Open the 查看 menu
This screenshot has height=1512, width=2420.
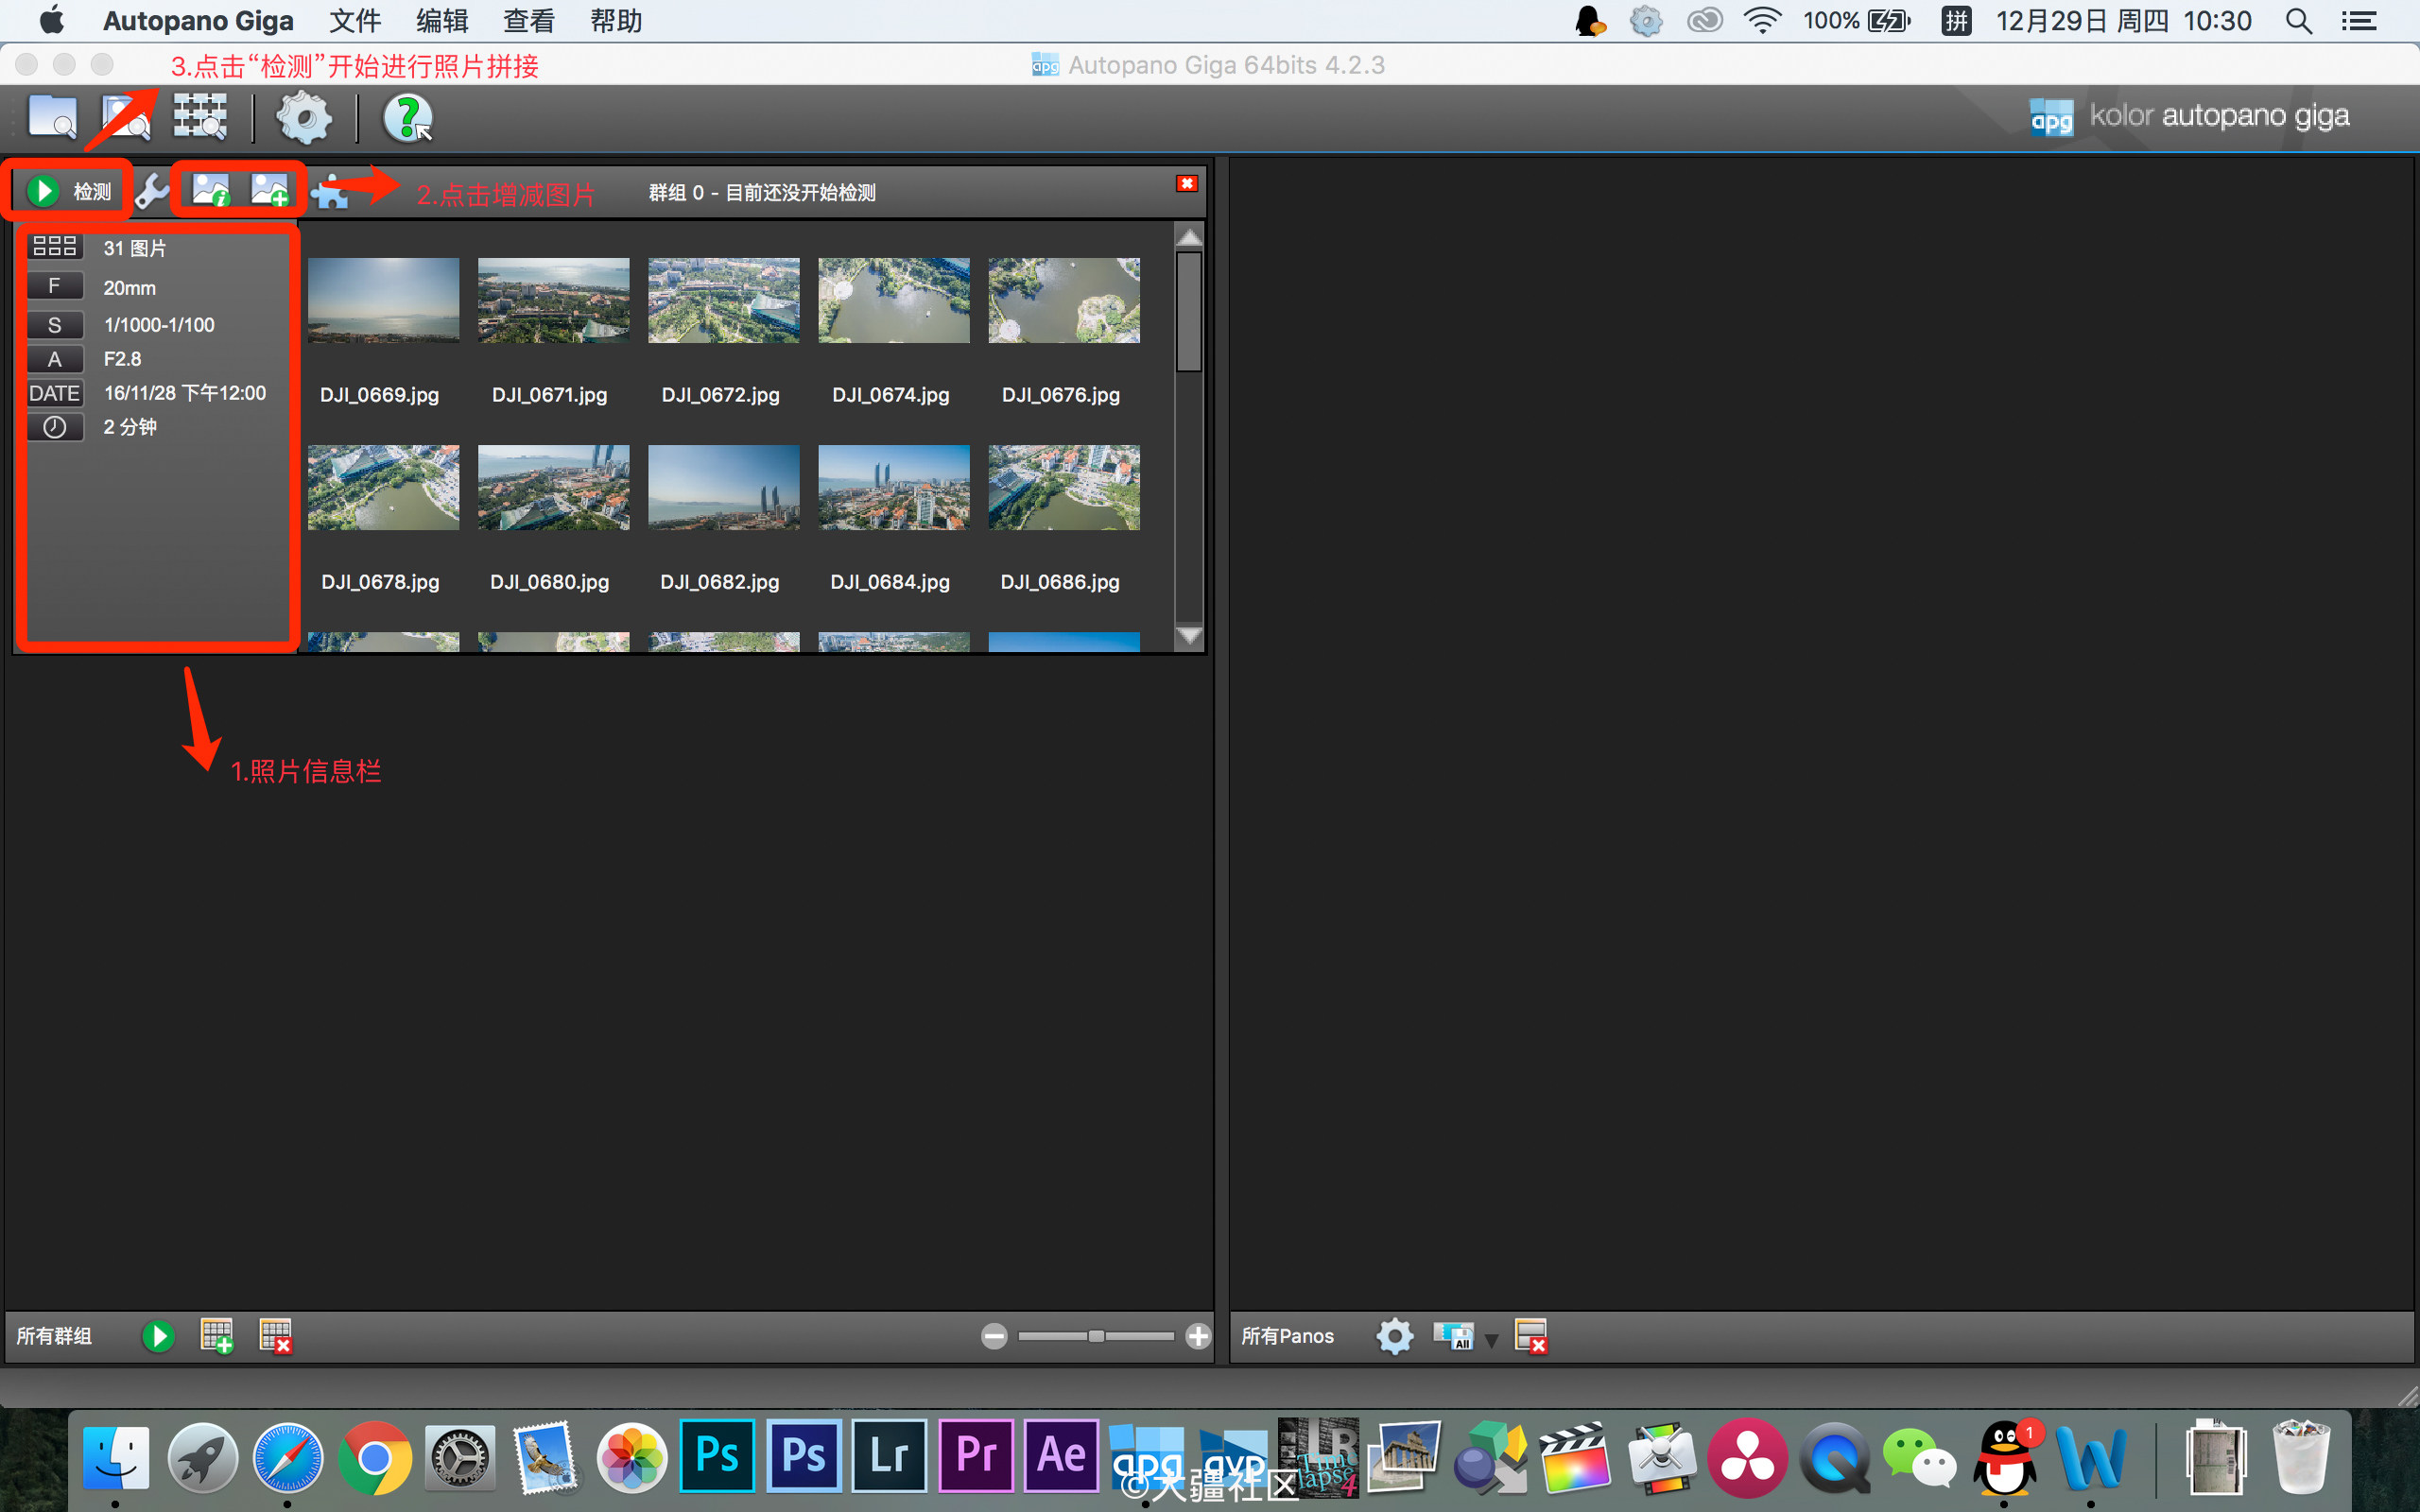(x=529, y=21)
